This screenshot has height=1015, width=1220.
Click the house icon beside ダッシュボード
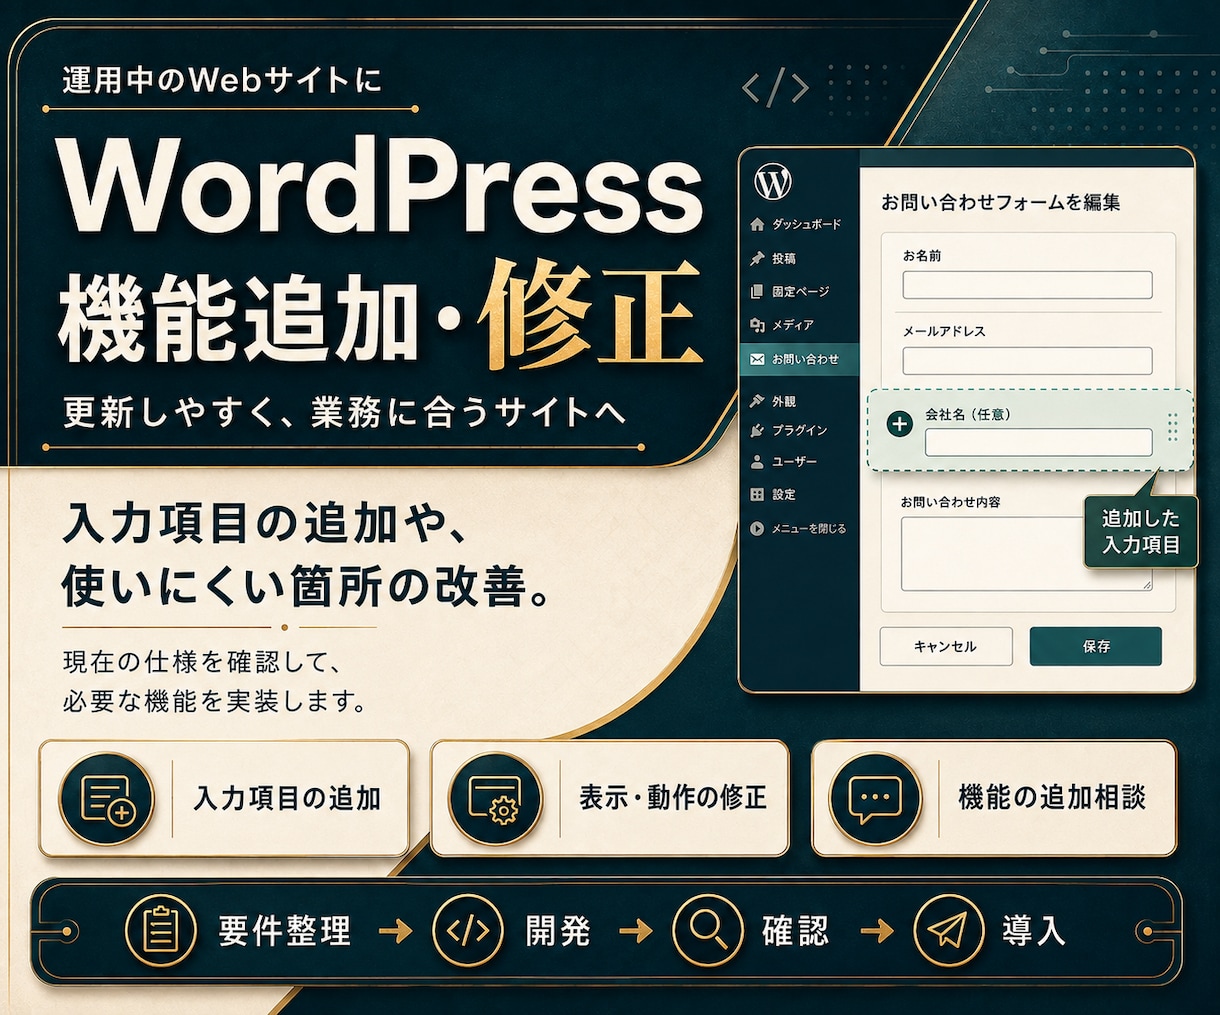757,224
